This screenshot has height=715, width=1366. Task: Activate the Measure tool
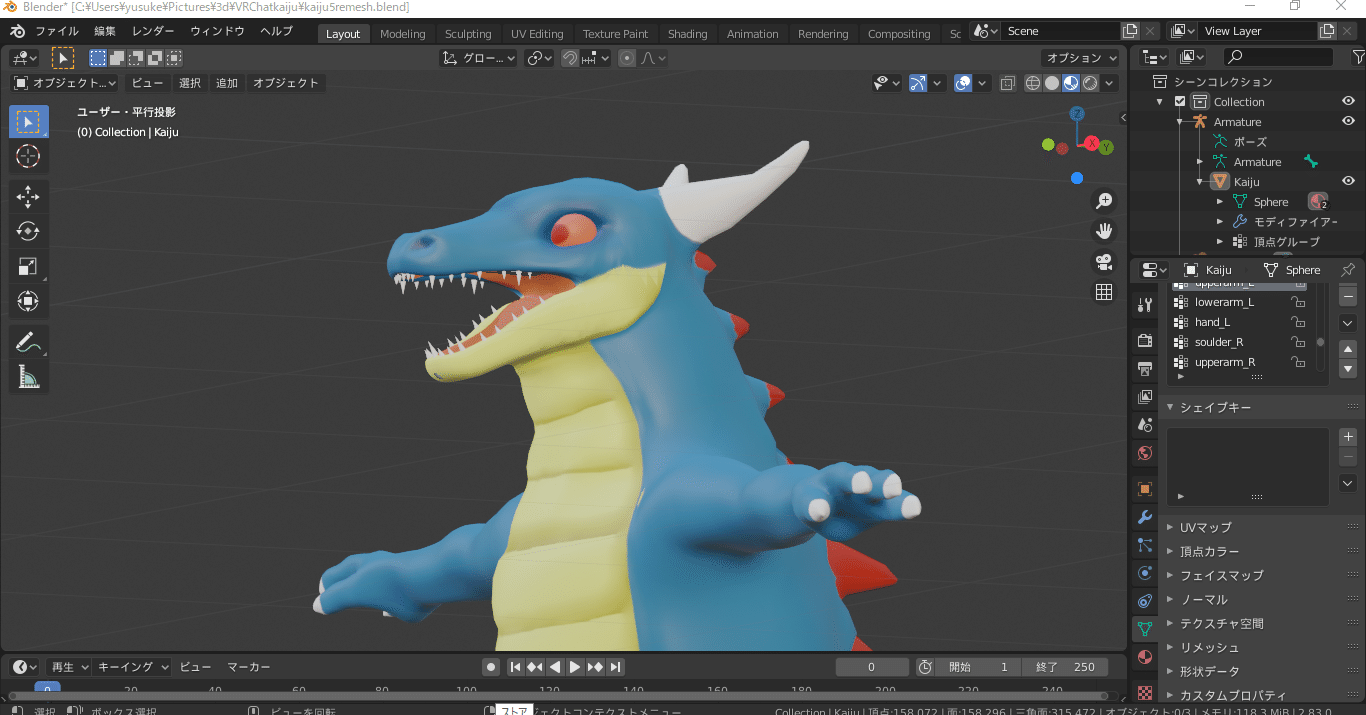[x=28, y=376]
